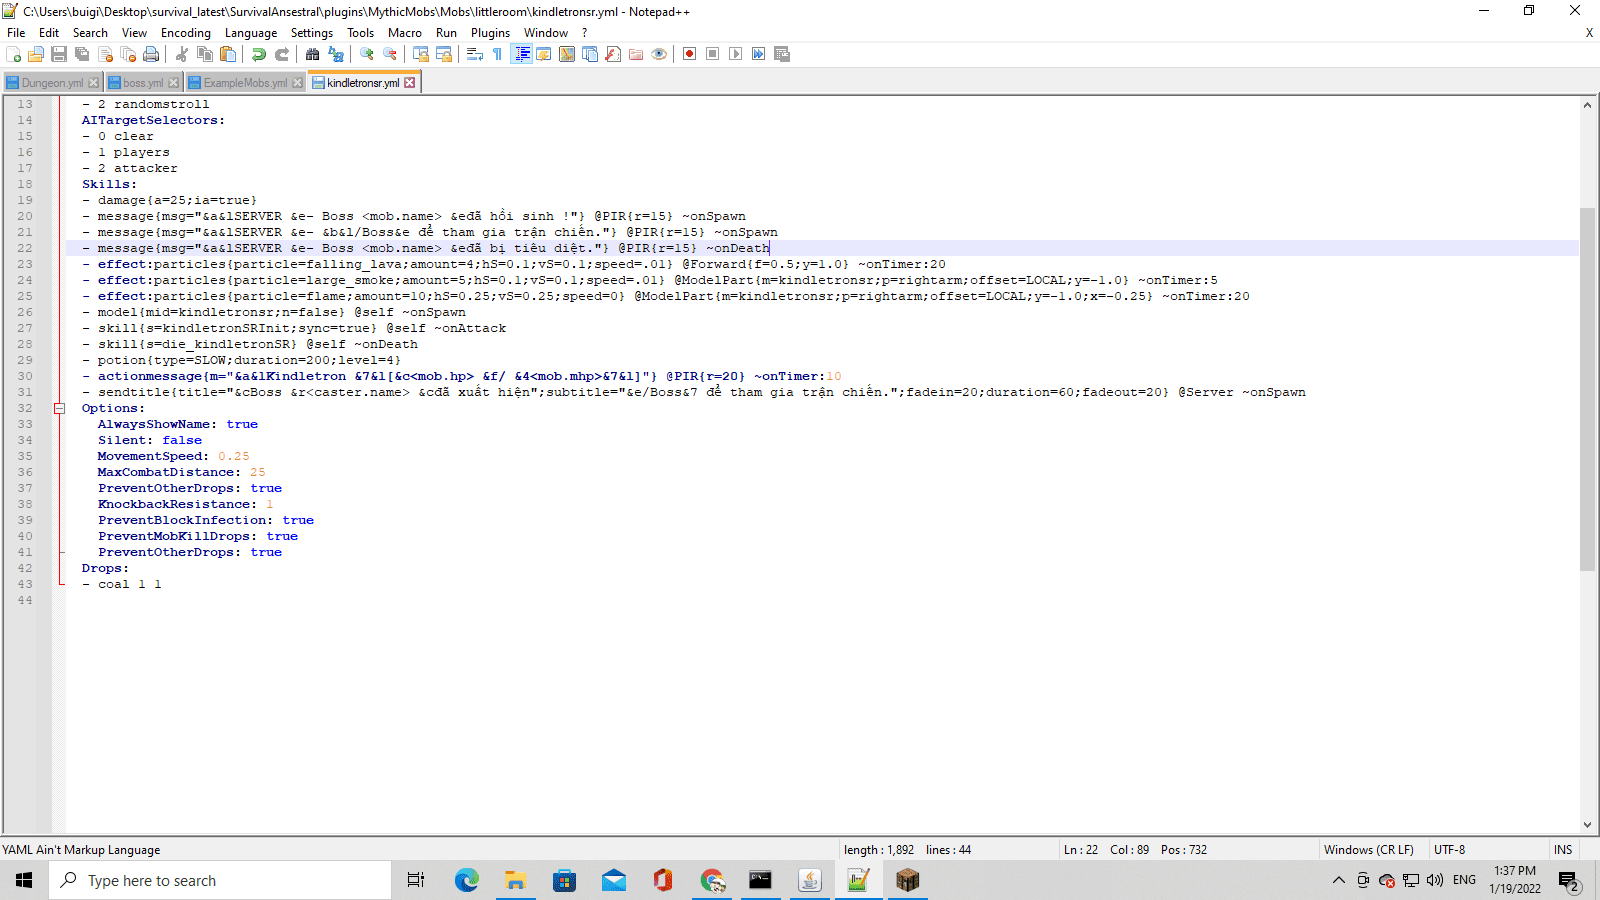Screen dimensions: 1600x900
Task: Click the Stop macro recording icon
Action: click(x=713, y=54)
